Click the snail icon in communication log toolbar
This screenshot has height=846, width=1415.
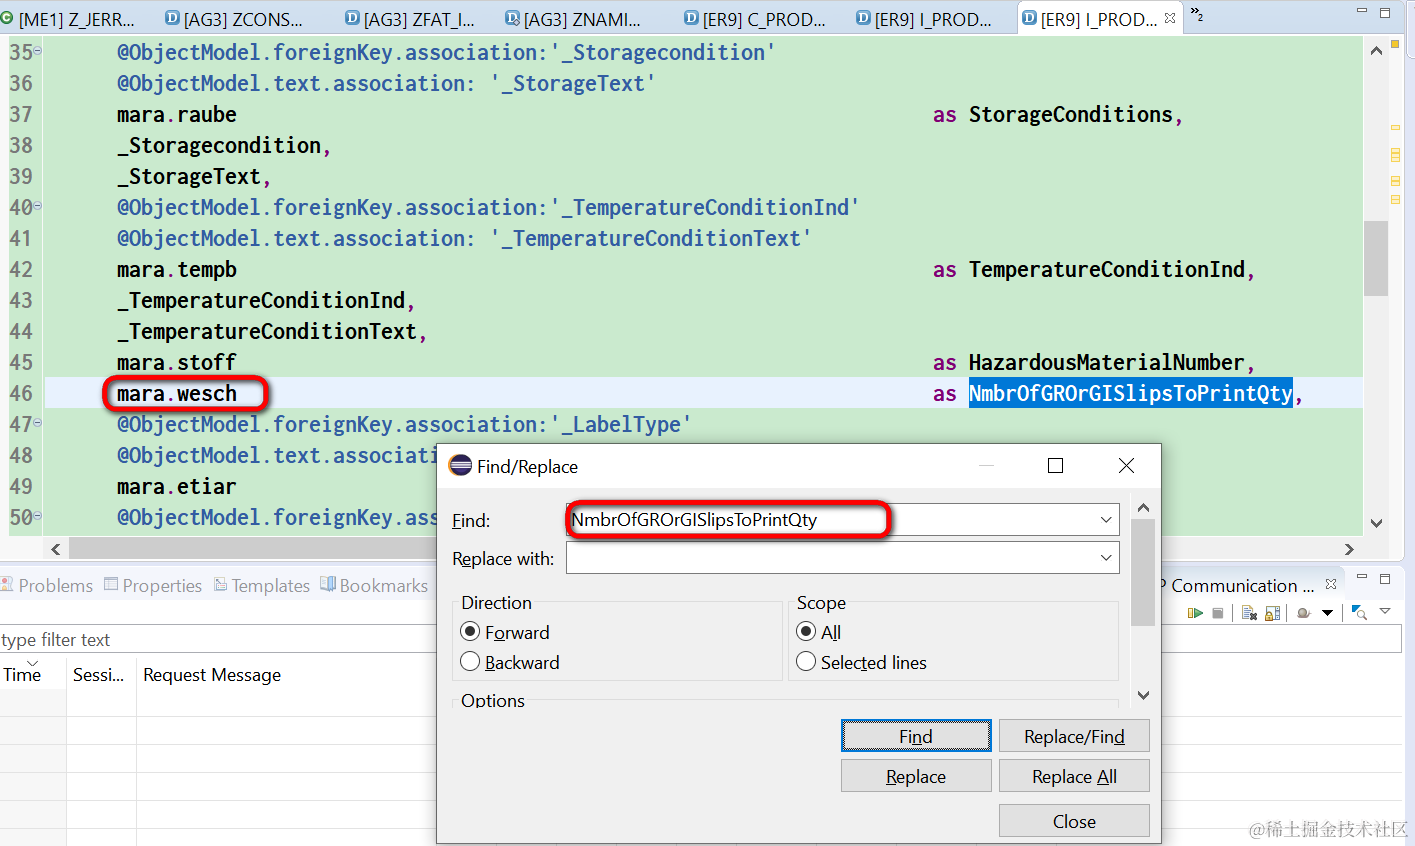(1304, 613)
